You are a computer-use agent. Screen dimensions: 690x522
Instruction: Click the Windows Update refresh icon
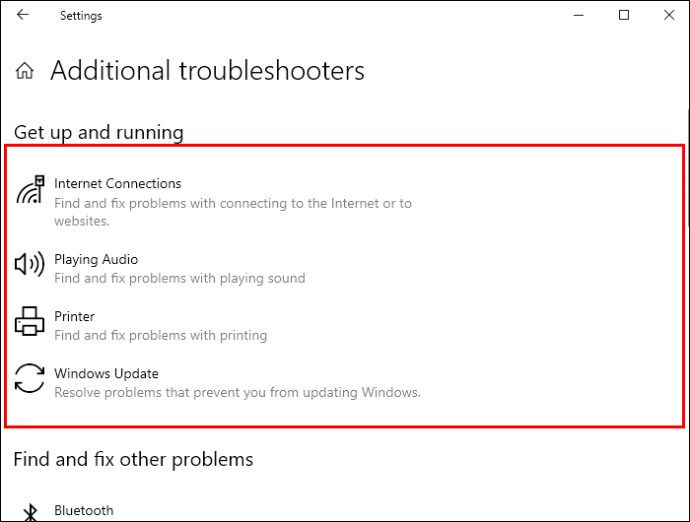29,378
